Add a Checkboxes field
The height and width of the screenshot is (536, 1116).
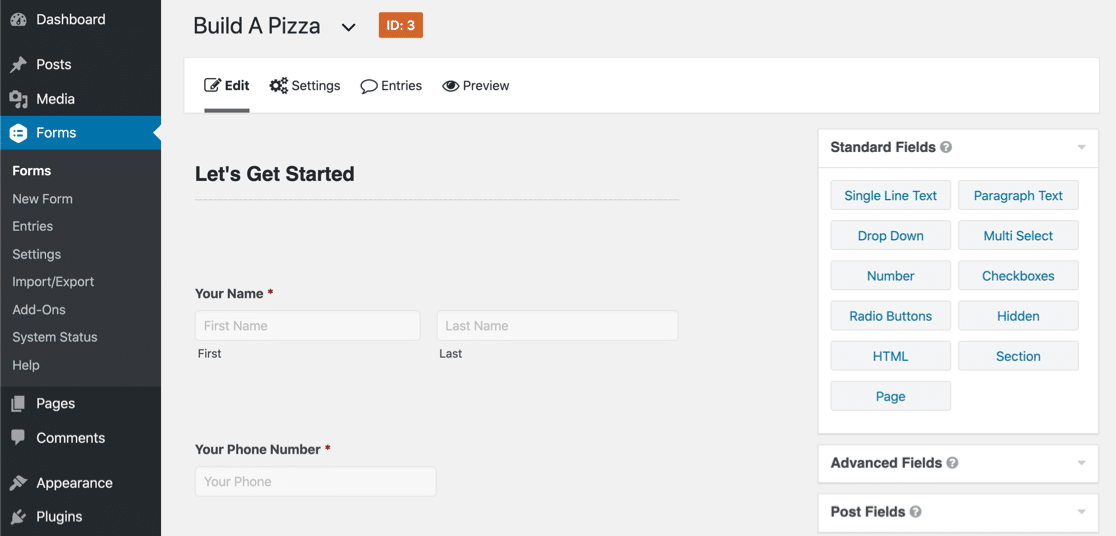pos(1018,276)
